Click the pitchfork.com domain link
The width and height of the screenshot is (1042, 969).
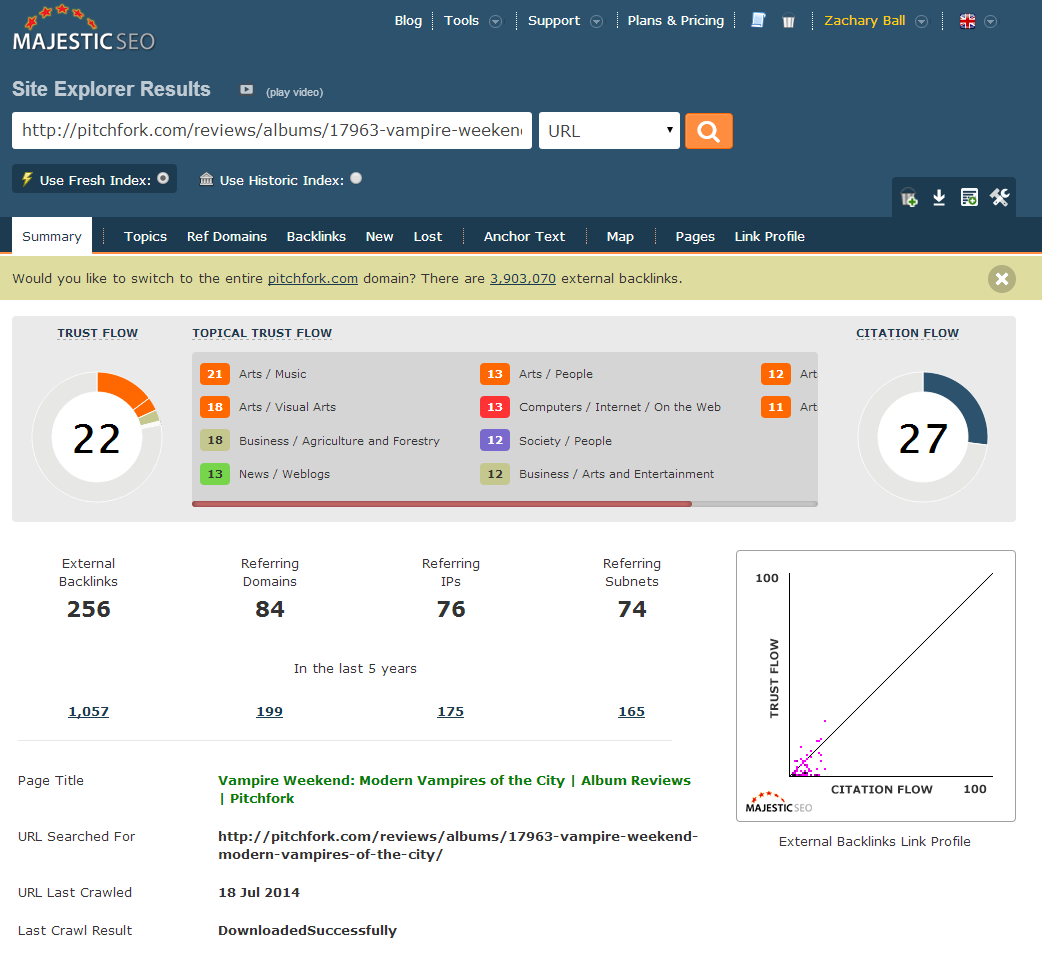pos(313,278)
